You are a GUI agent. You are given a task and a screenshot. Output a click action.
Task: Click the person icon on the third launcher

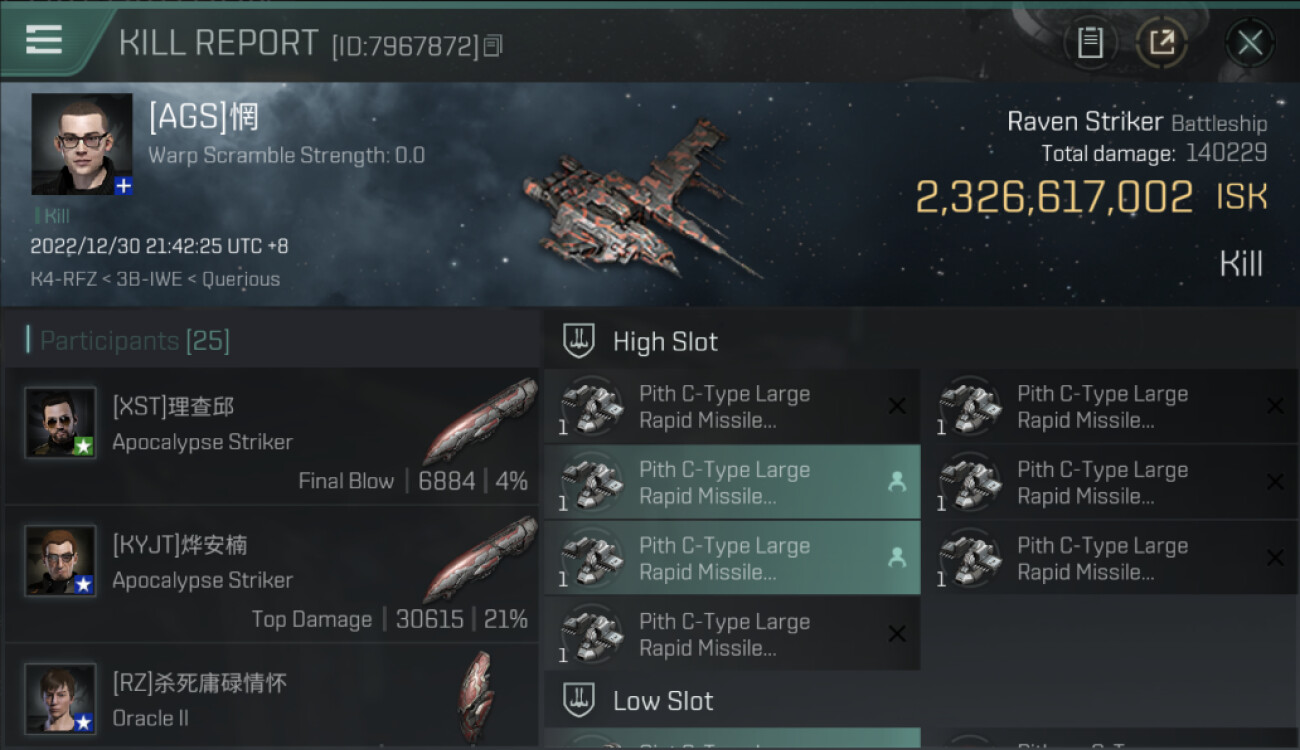click(x=897, y=558)
